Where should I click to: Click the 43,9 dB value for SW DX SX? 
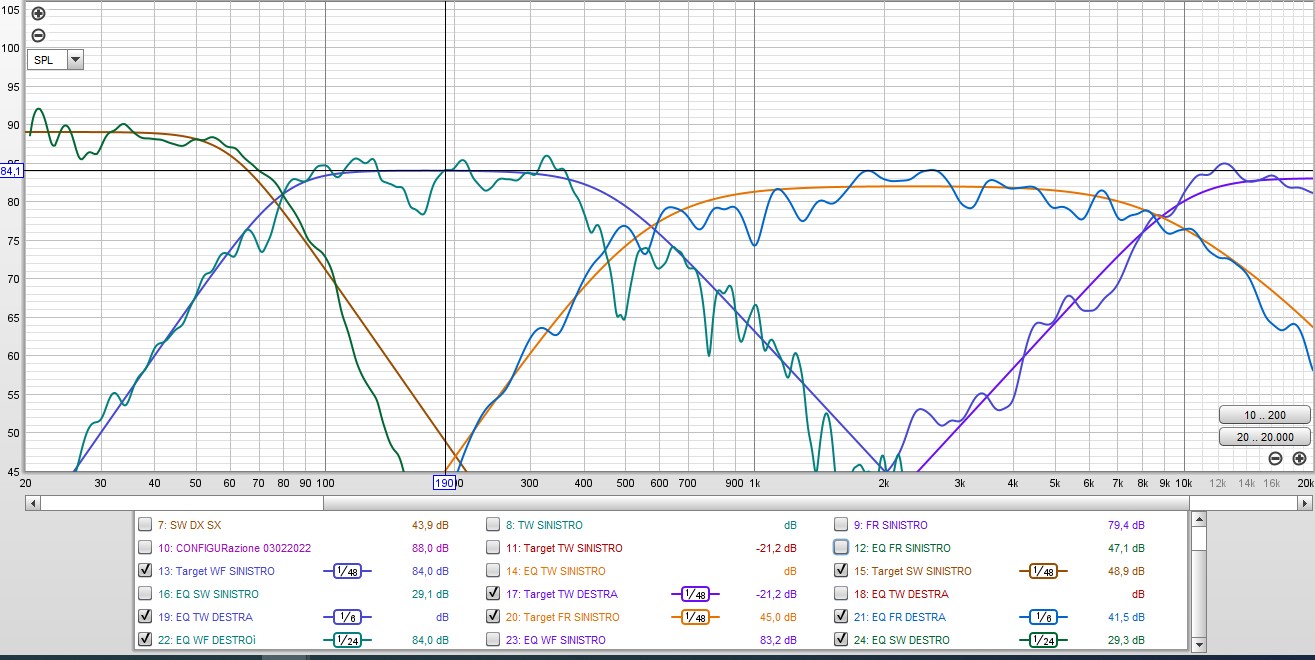[430, 525]
